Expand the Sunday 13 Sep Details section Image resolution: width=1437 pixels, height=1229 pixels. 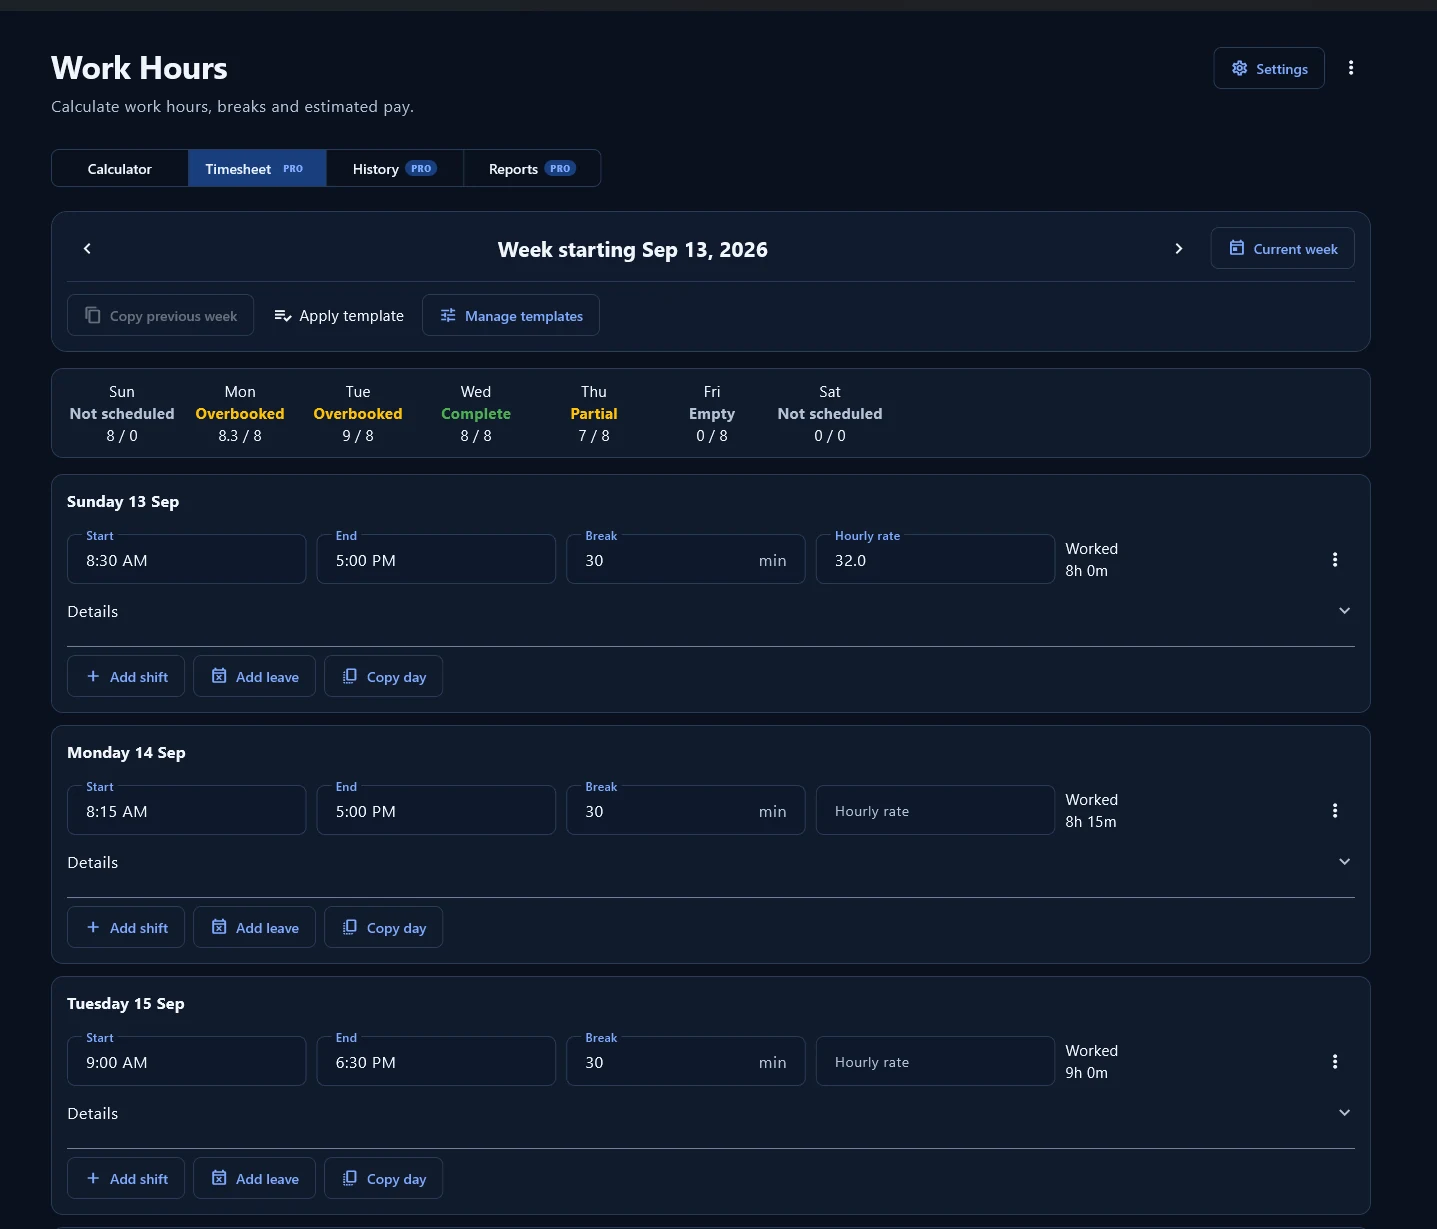[x=710, y=611]
